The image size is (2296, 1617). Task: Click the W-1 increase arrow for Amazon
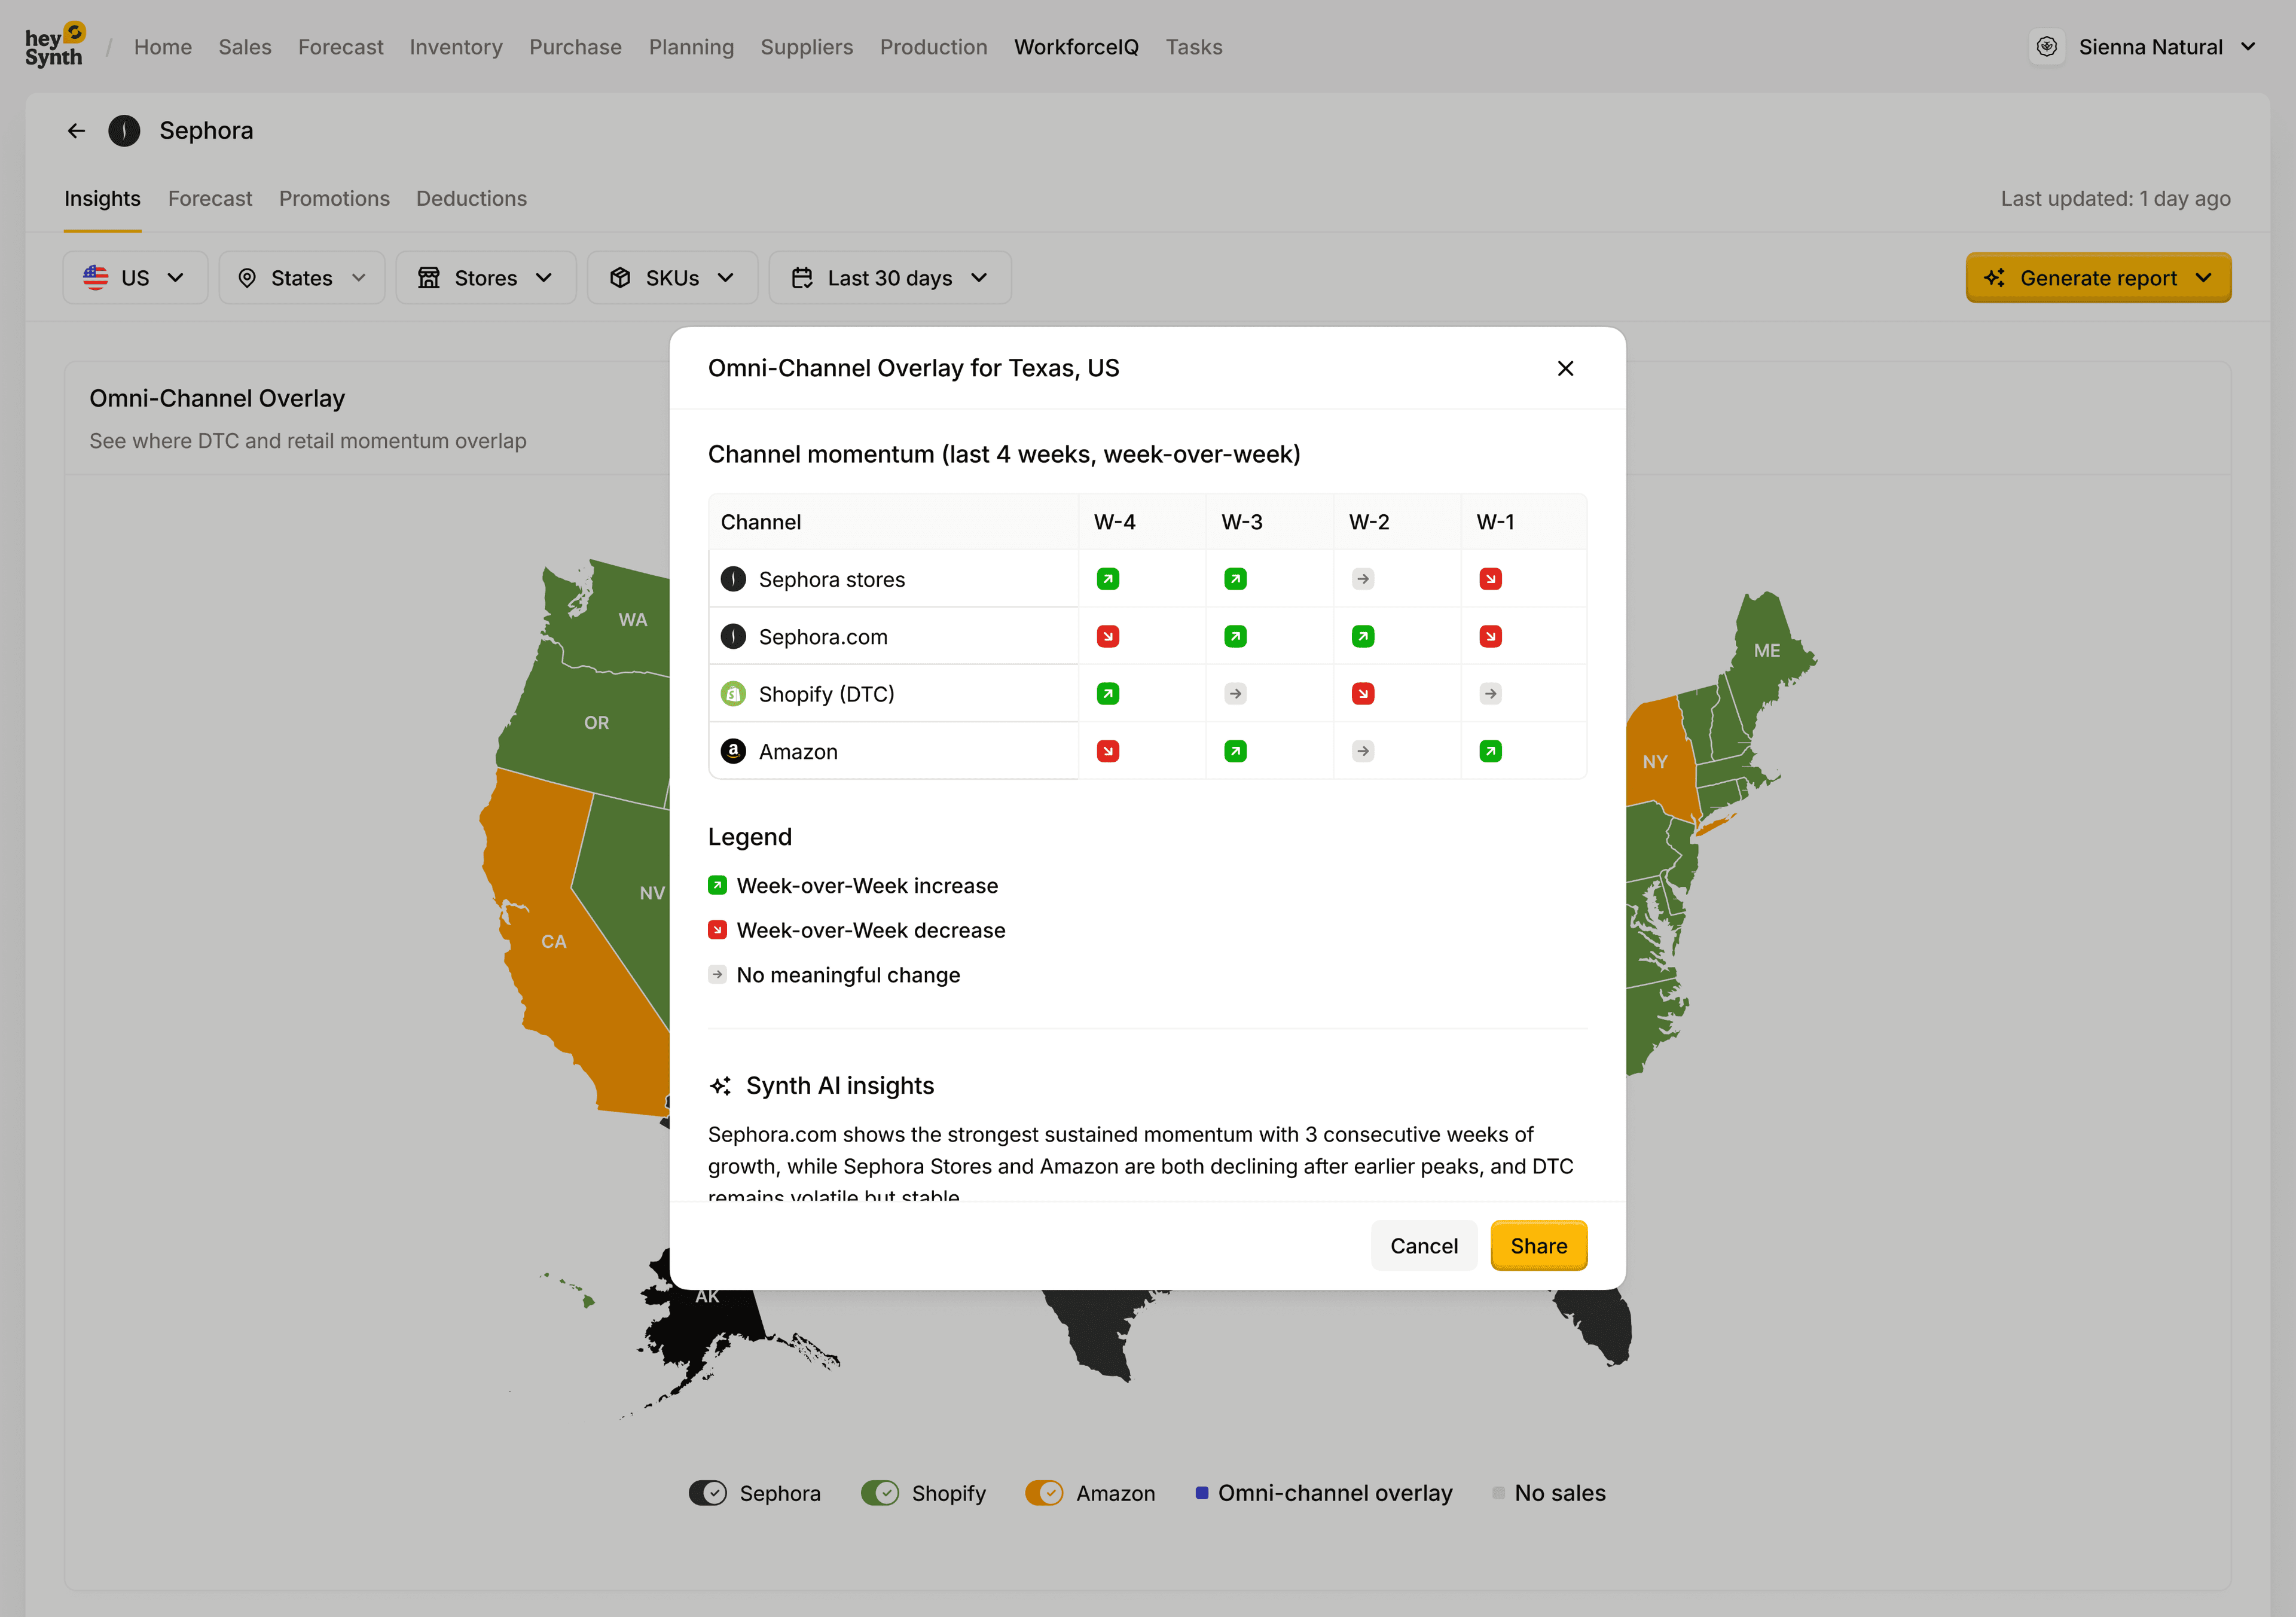click(1490, 750)
